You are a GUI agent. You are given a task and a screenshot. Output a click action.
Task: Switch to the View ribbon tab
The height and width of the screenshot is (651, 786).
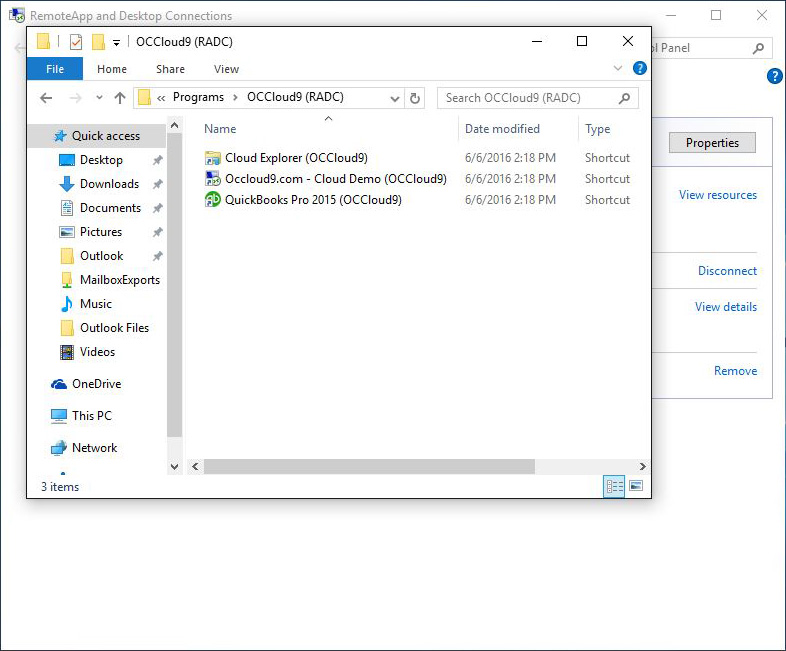[226, 69]
